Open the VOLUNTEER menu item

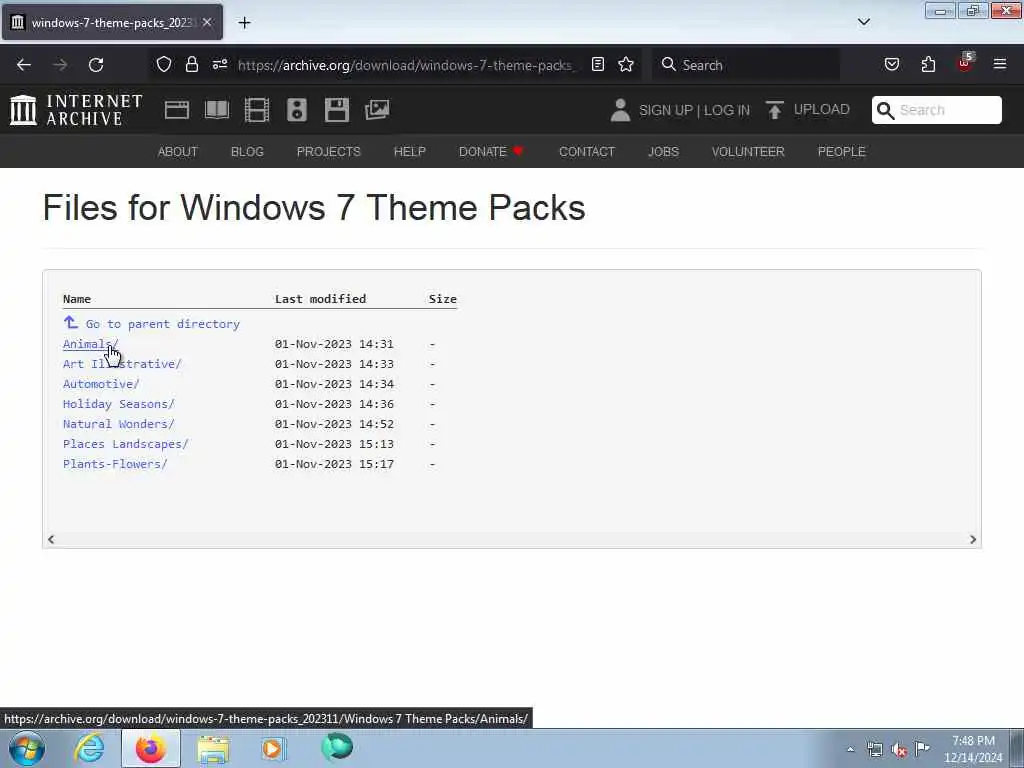(x=748, y=152)
